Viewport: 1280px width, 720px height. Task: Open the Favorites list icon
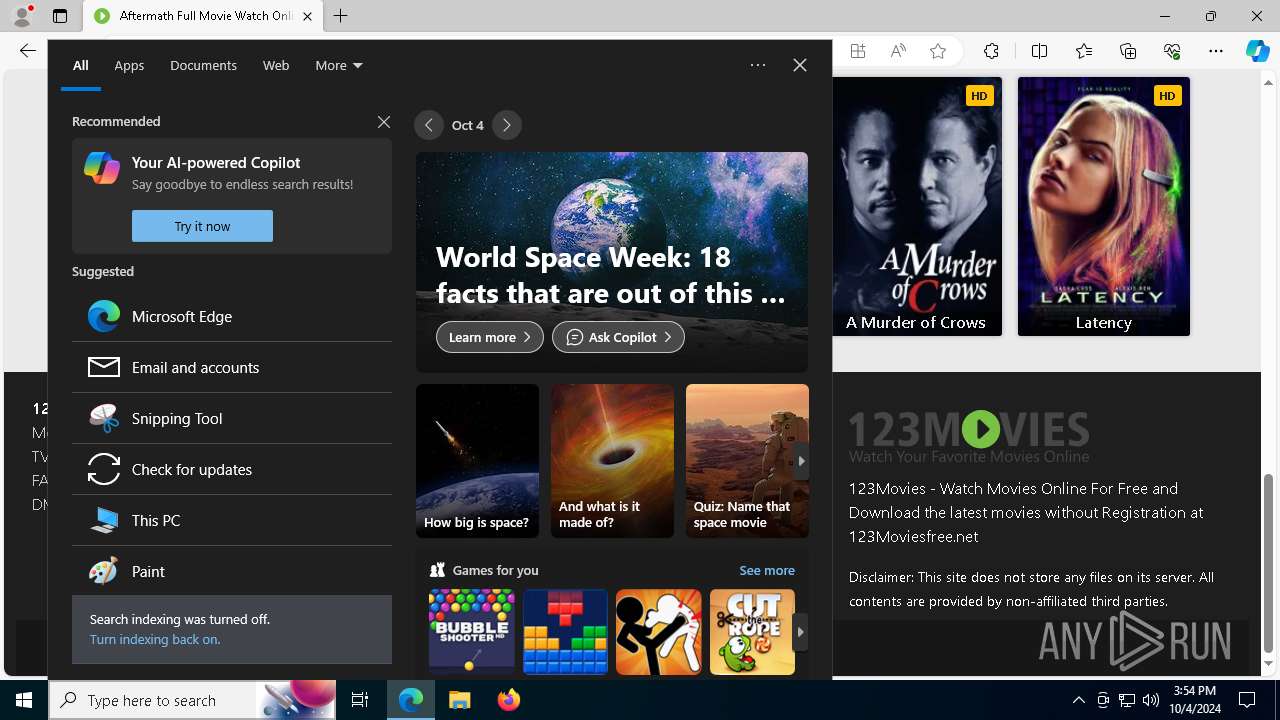click(x=1084, y=51)
